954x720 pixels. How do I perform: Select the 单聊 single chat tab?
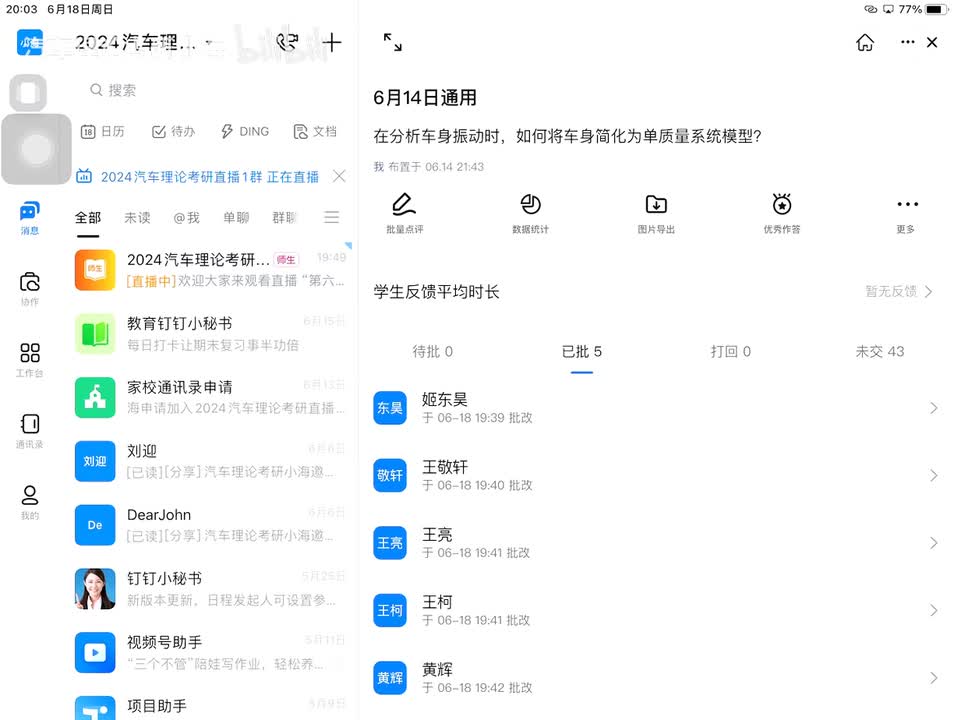point(235,218)
